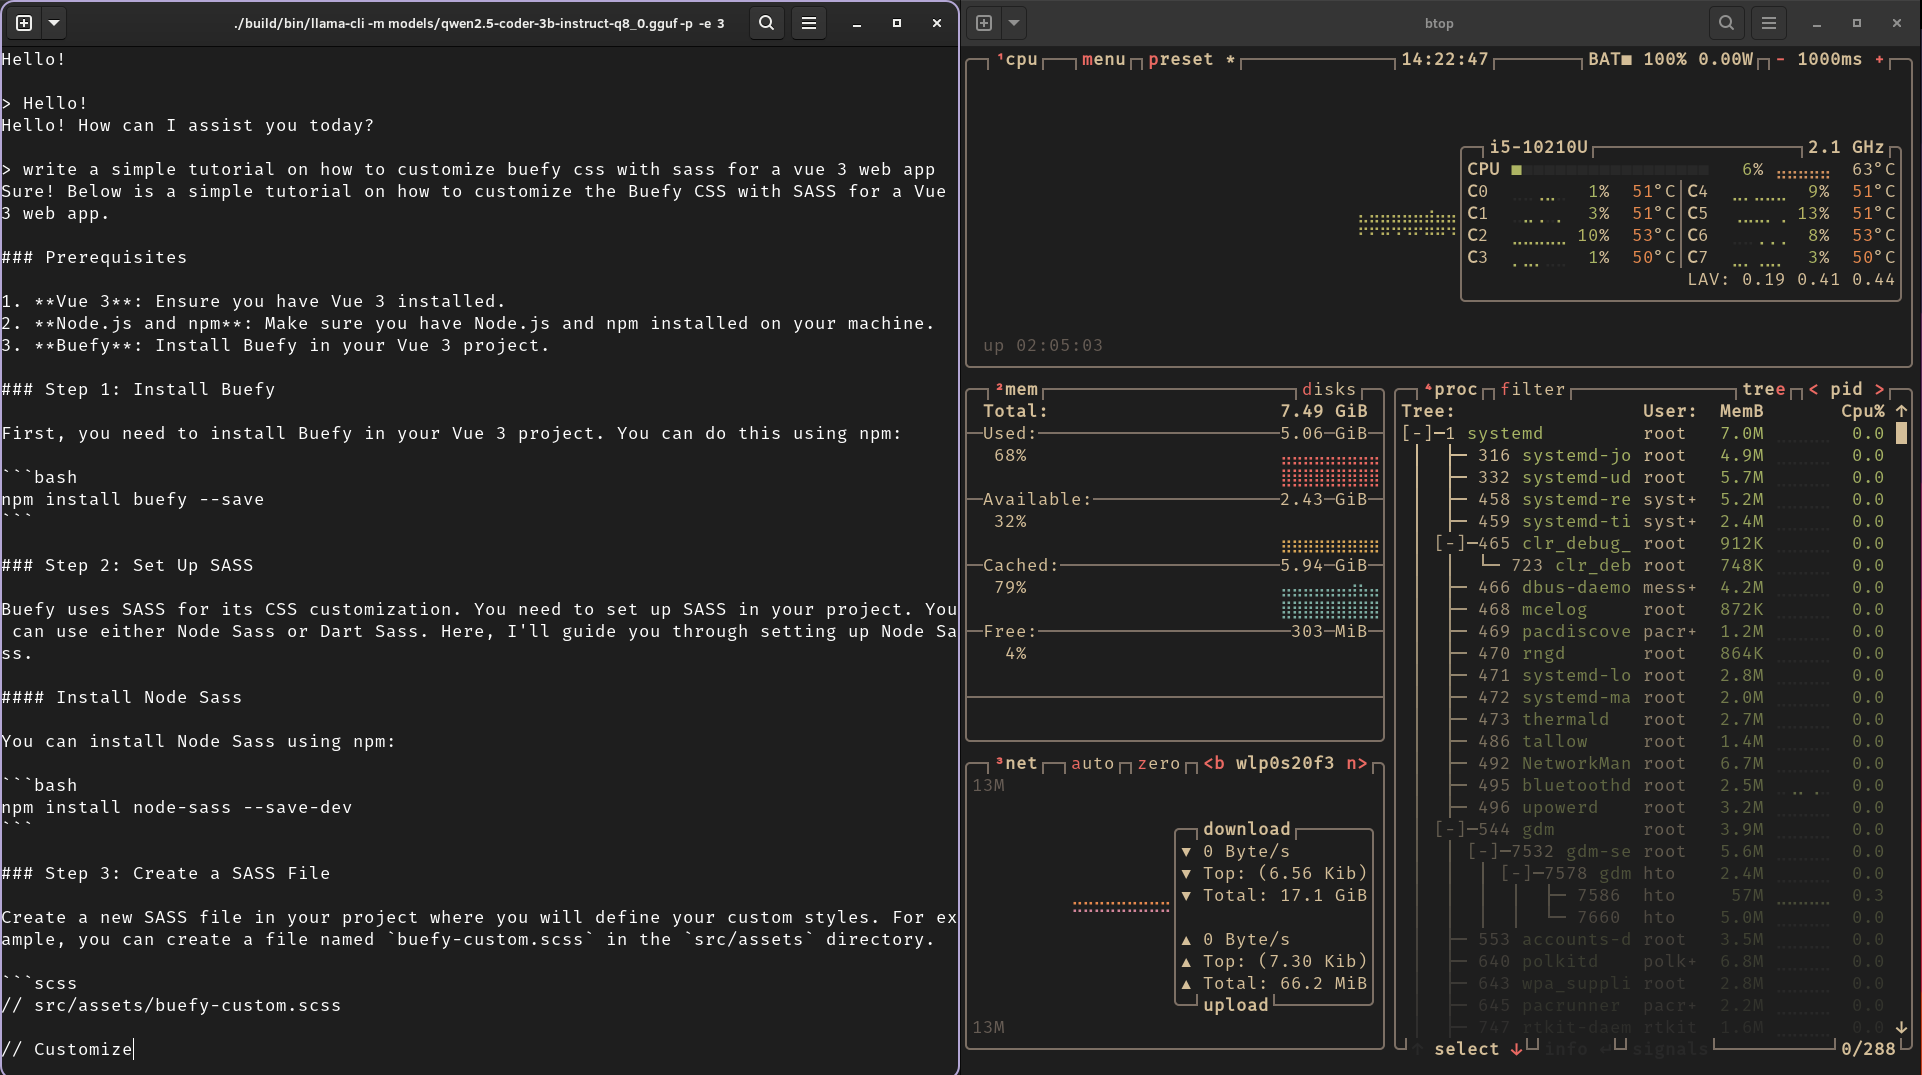Screen dimensions: 1922x1075
Task: Click the process scrollbar thumb
Action: [1901, 433]
